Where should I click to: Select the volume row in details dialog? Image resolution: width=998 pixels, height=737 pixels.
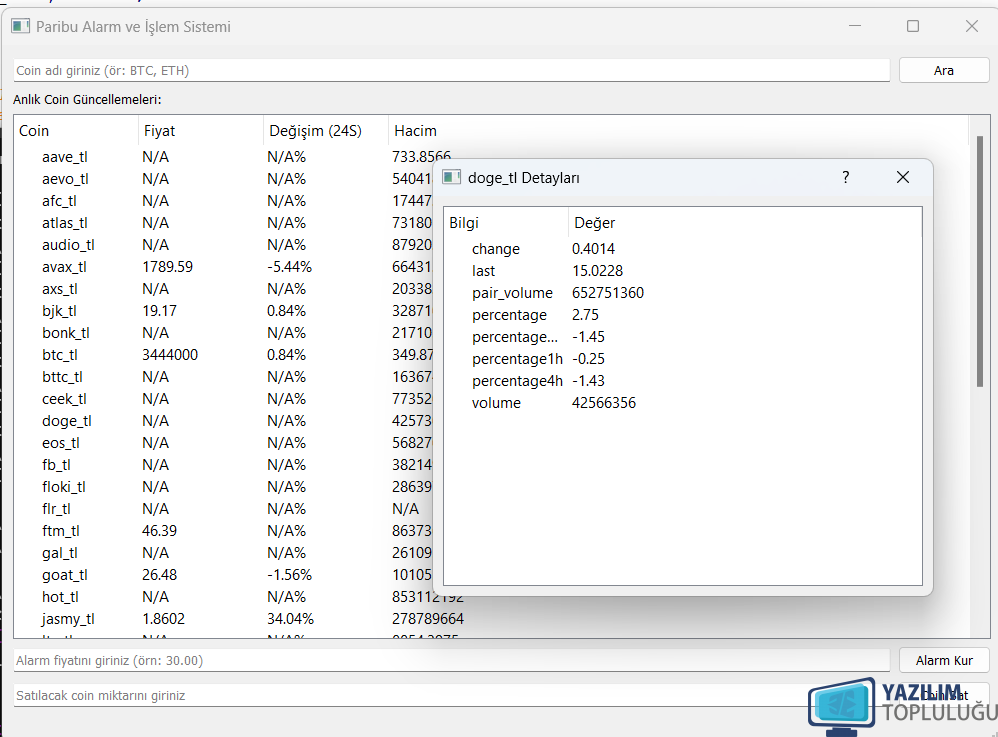click(682, 403)
